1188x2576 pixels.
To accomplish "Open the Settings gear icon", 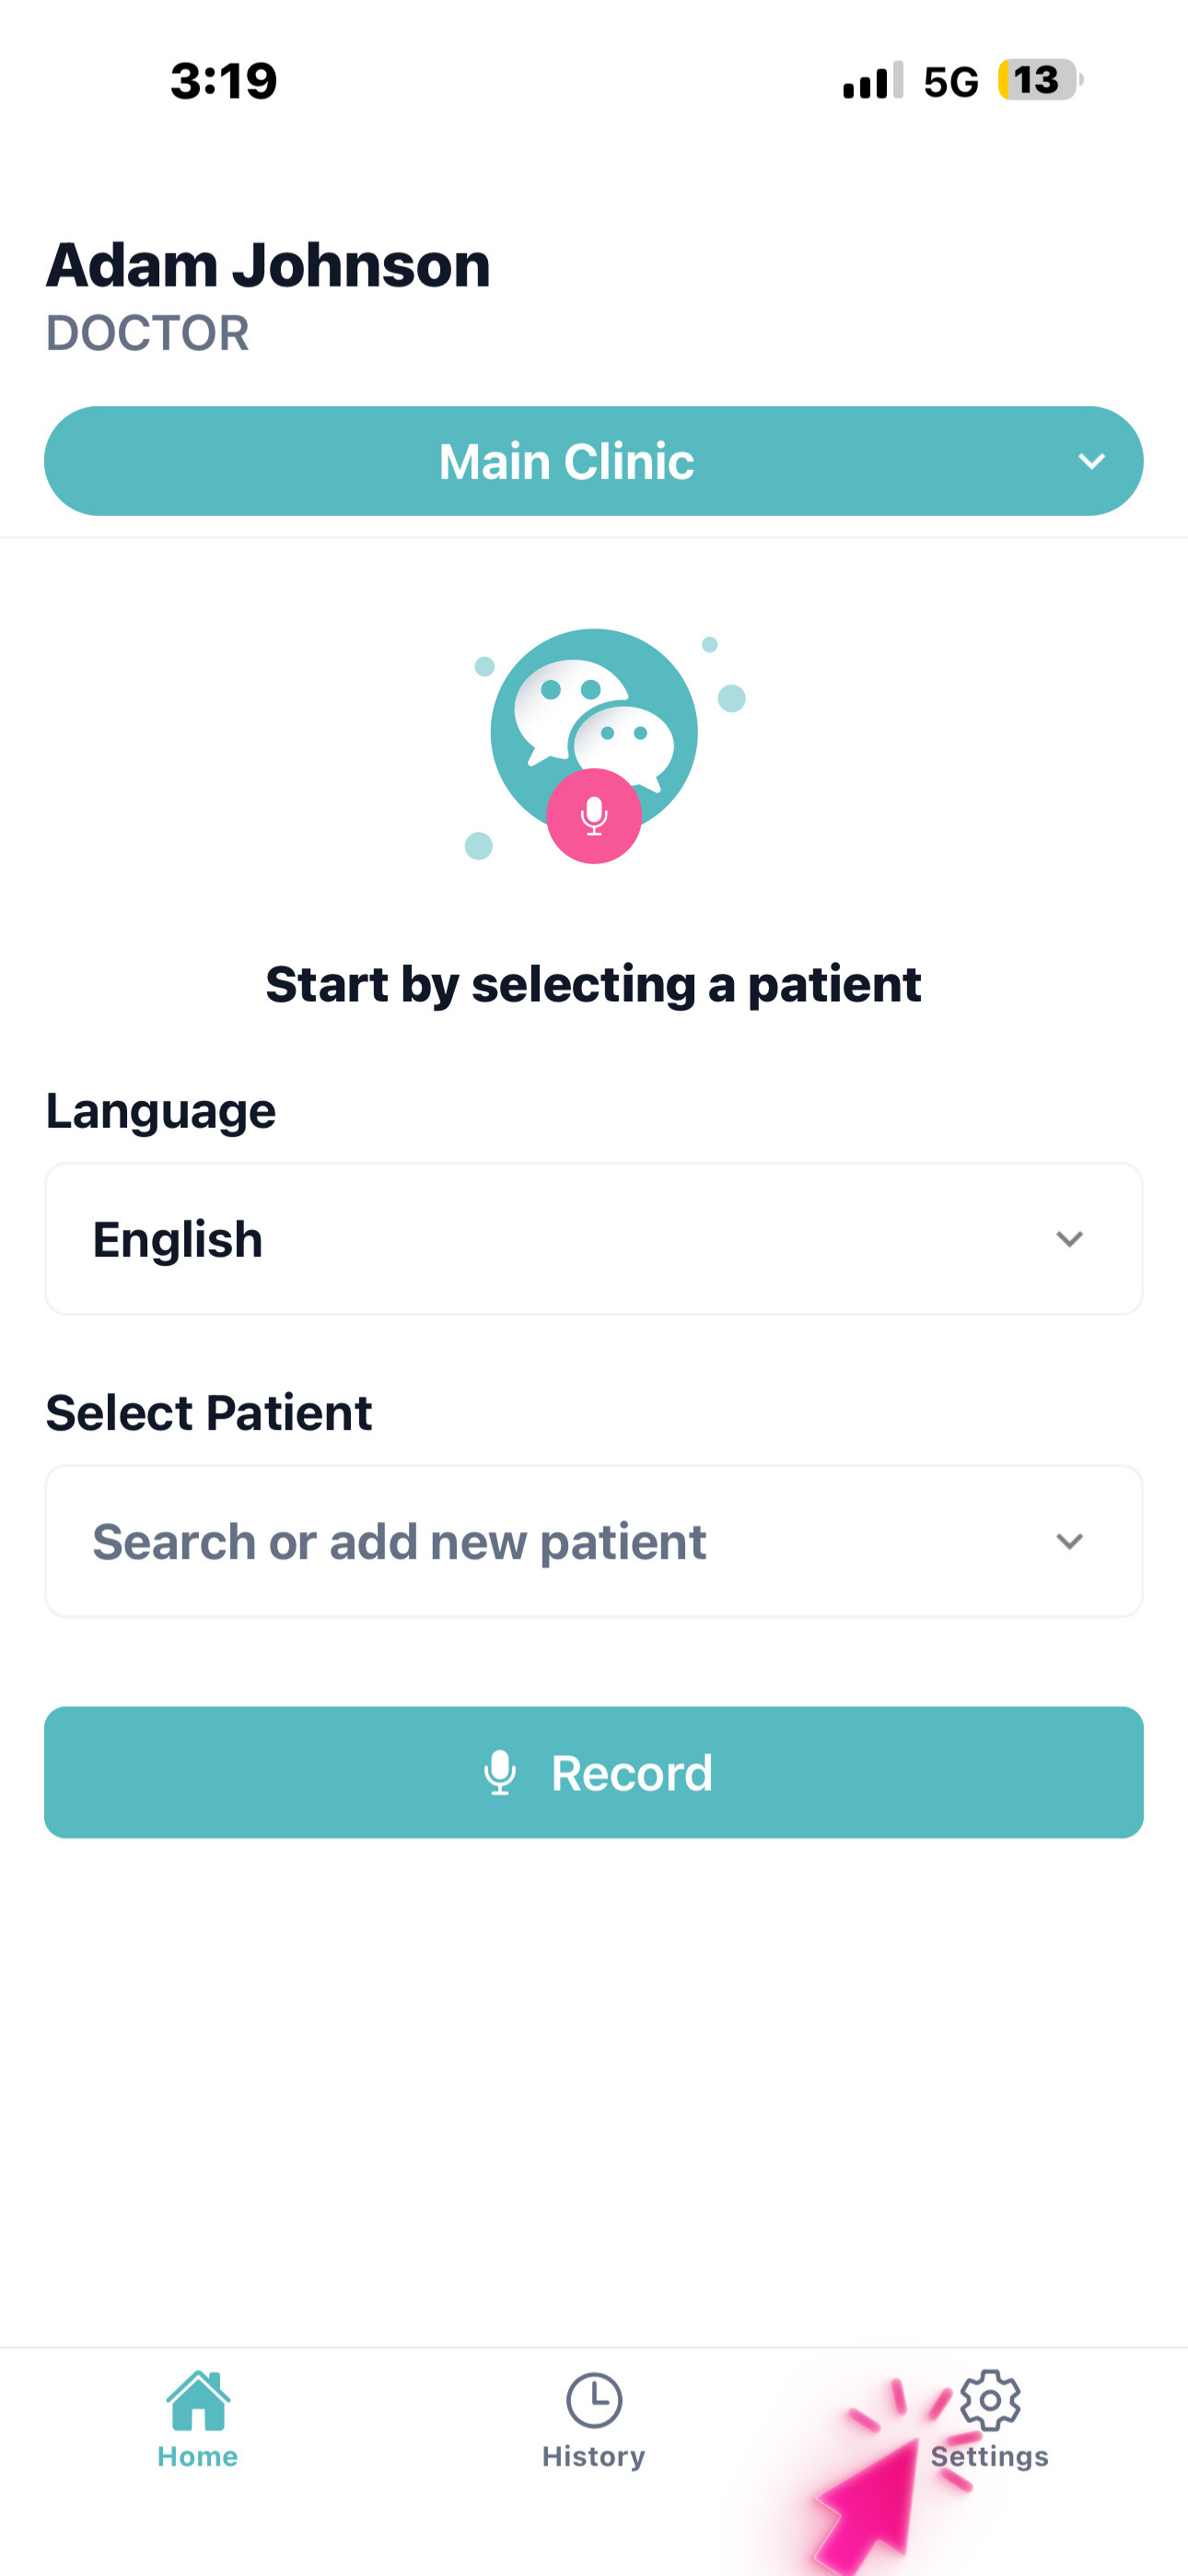I will (990, 2400).
